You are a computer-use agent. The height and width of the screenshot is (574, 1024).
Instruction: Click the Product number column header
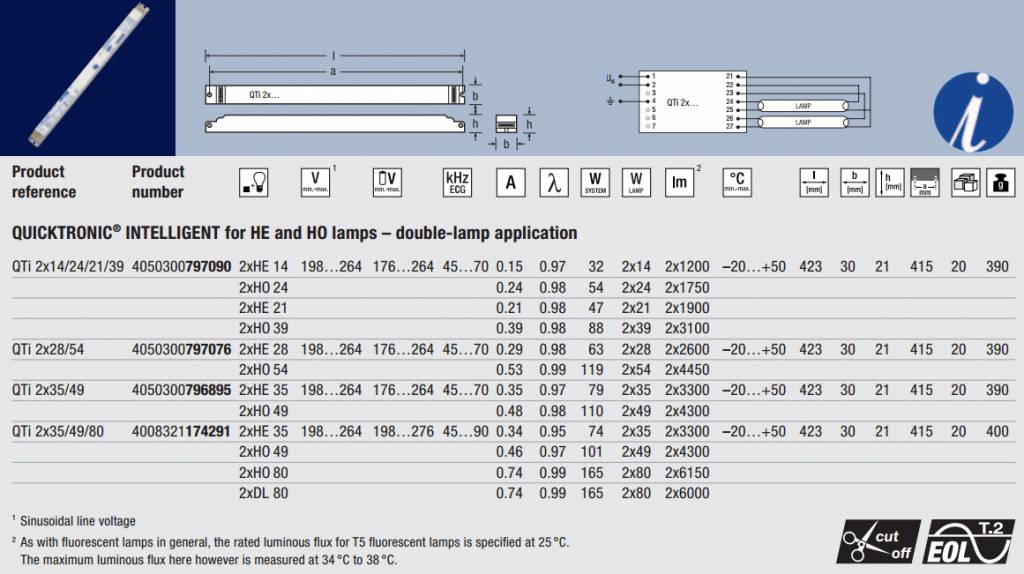click(158, 181)
